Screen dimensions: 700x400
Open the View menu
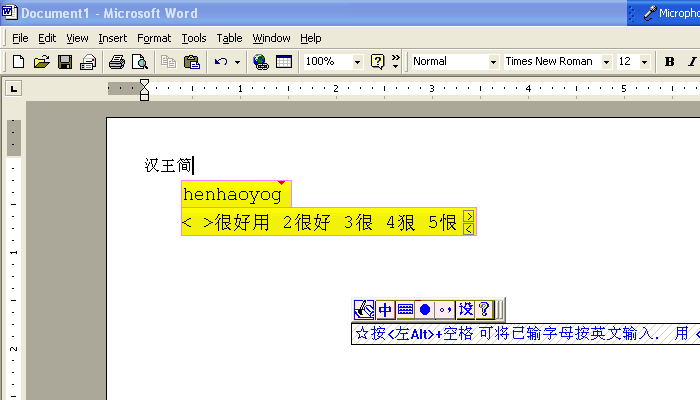pyautogui.click(x=77, y=38)
